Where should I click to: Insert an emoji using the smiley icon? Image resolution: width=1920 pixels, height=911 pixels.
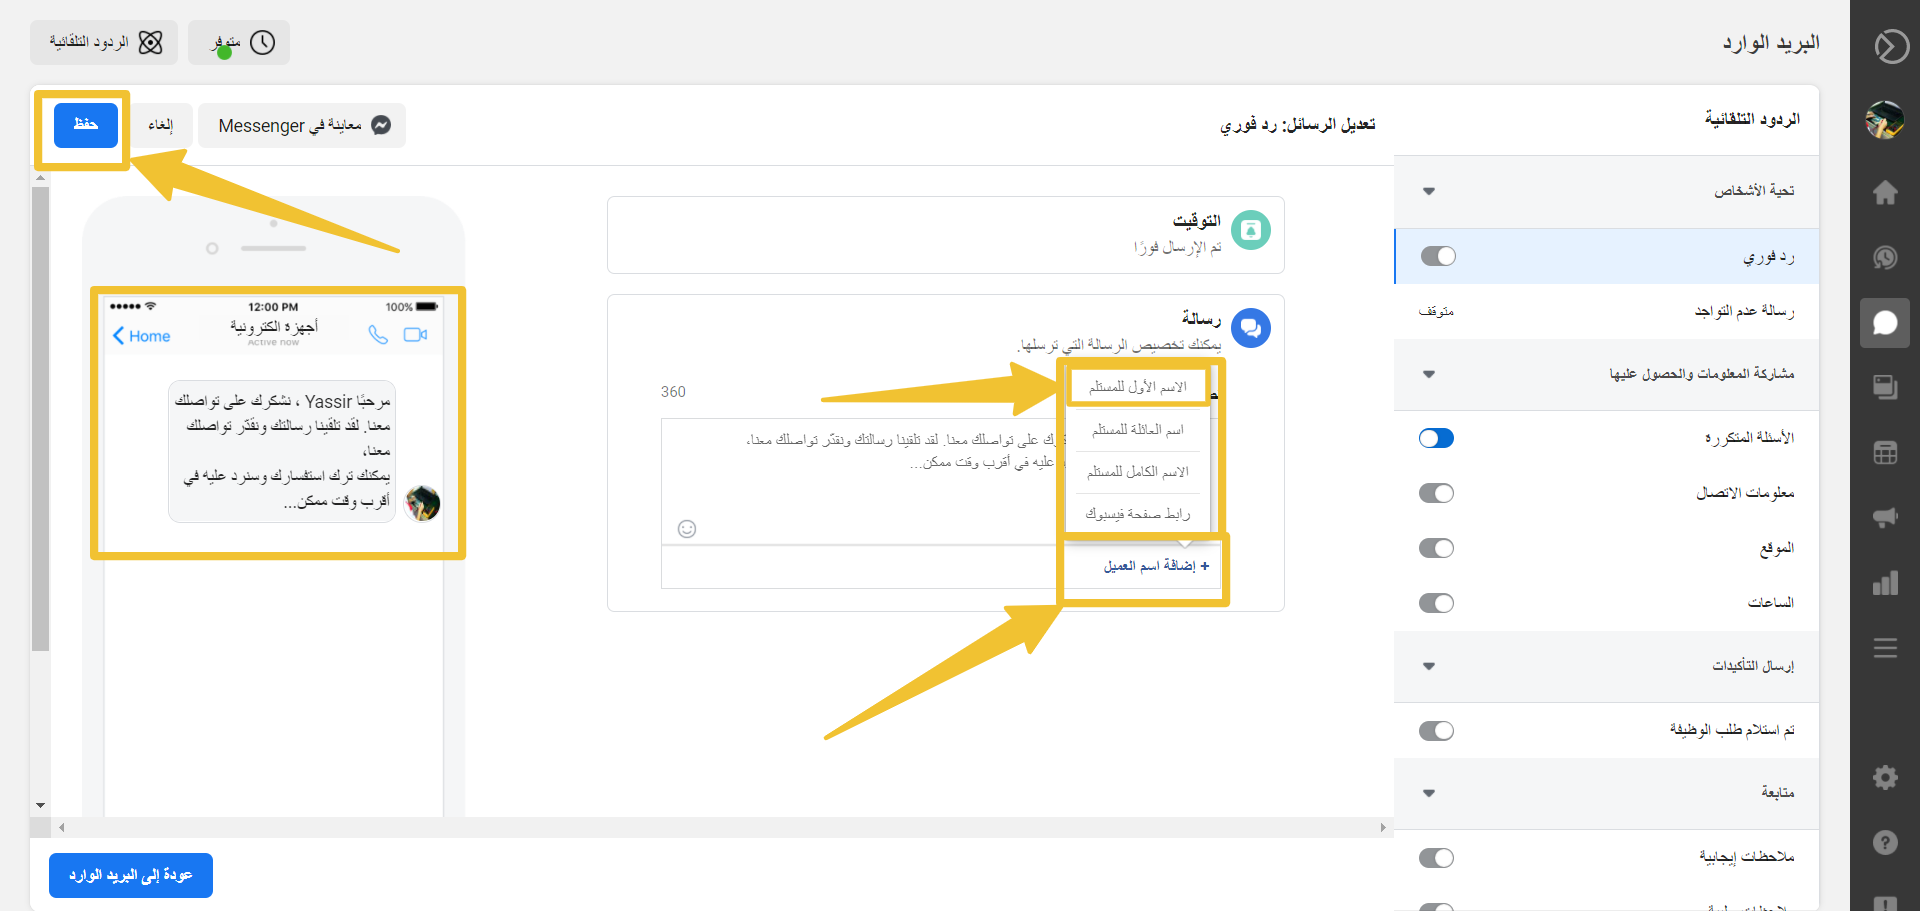[687, 529]
